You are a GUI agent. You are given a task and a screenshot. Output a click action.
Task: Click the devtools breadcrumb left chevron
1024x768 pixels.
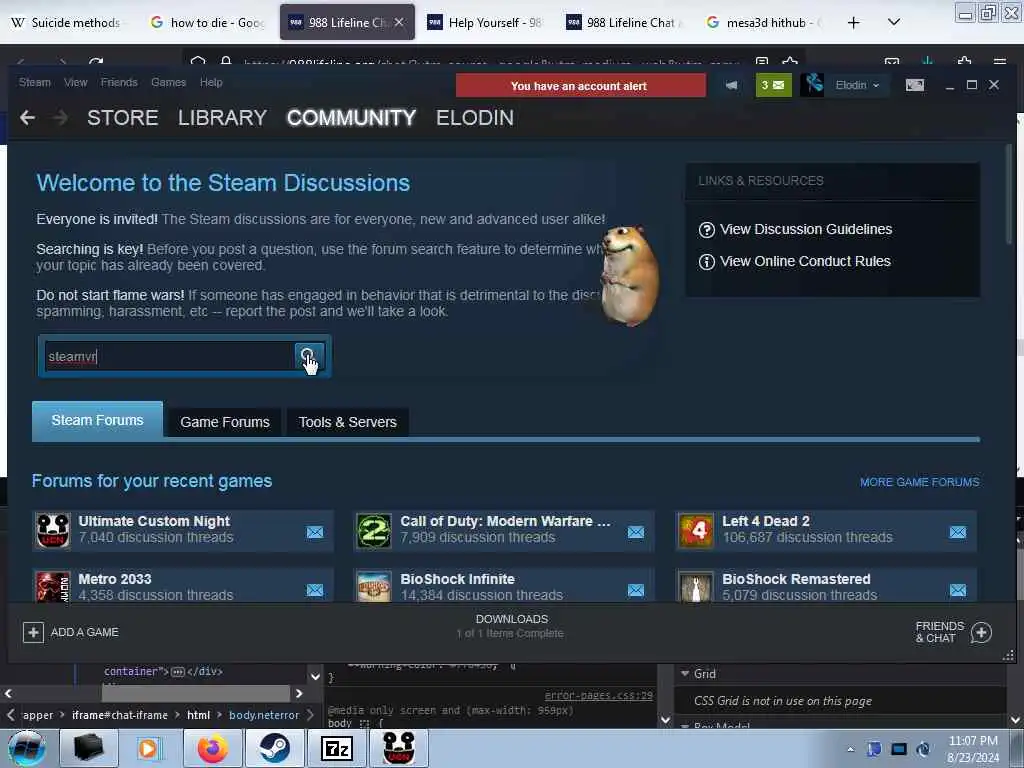(x=10, y=715)
